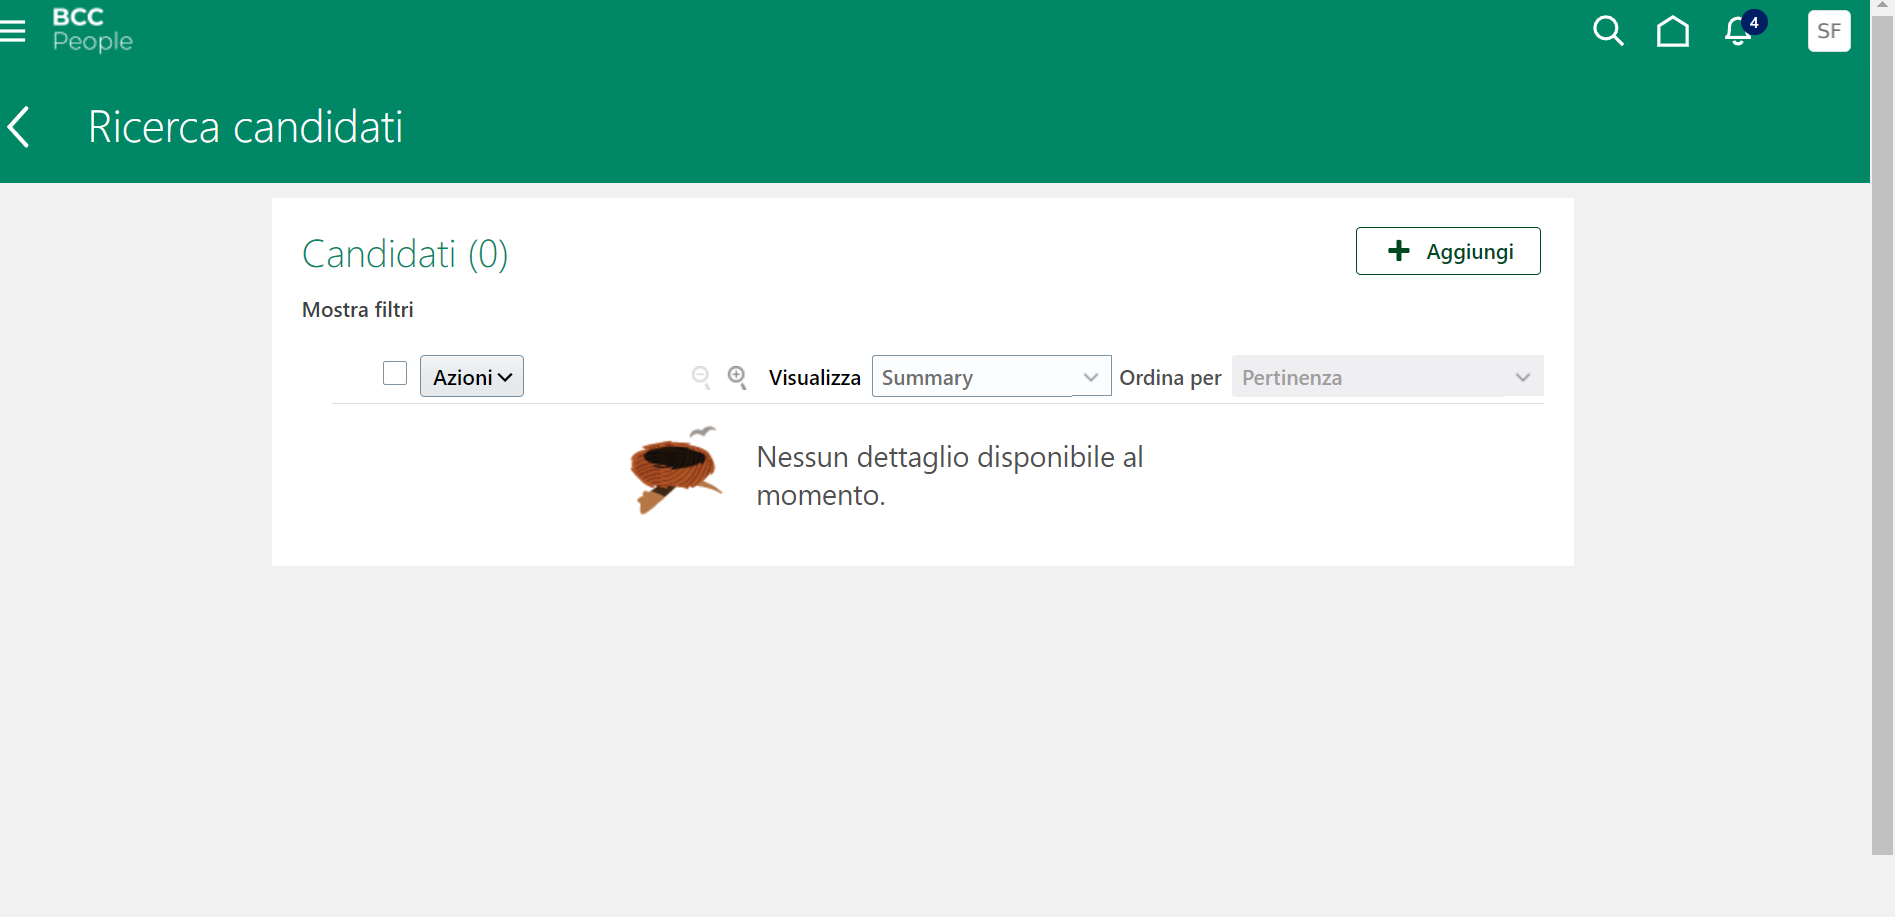Click the search magnifier icon

click(x=1608, y=31)
